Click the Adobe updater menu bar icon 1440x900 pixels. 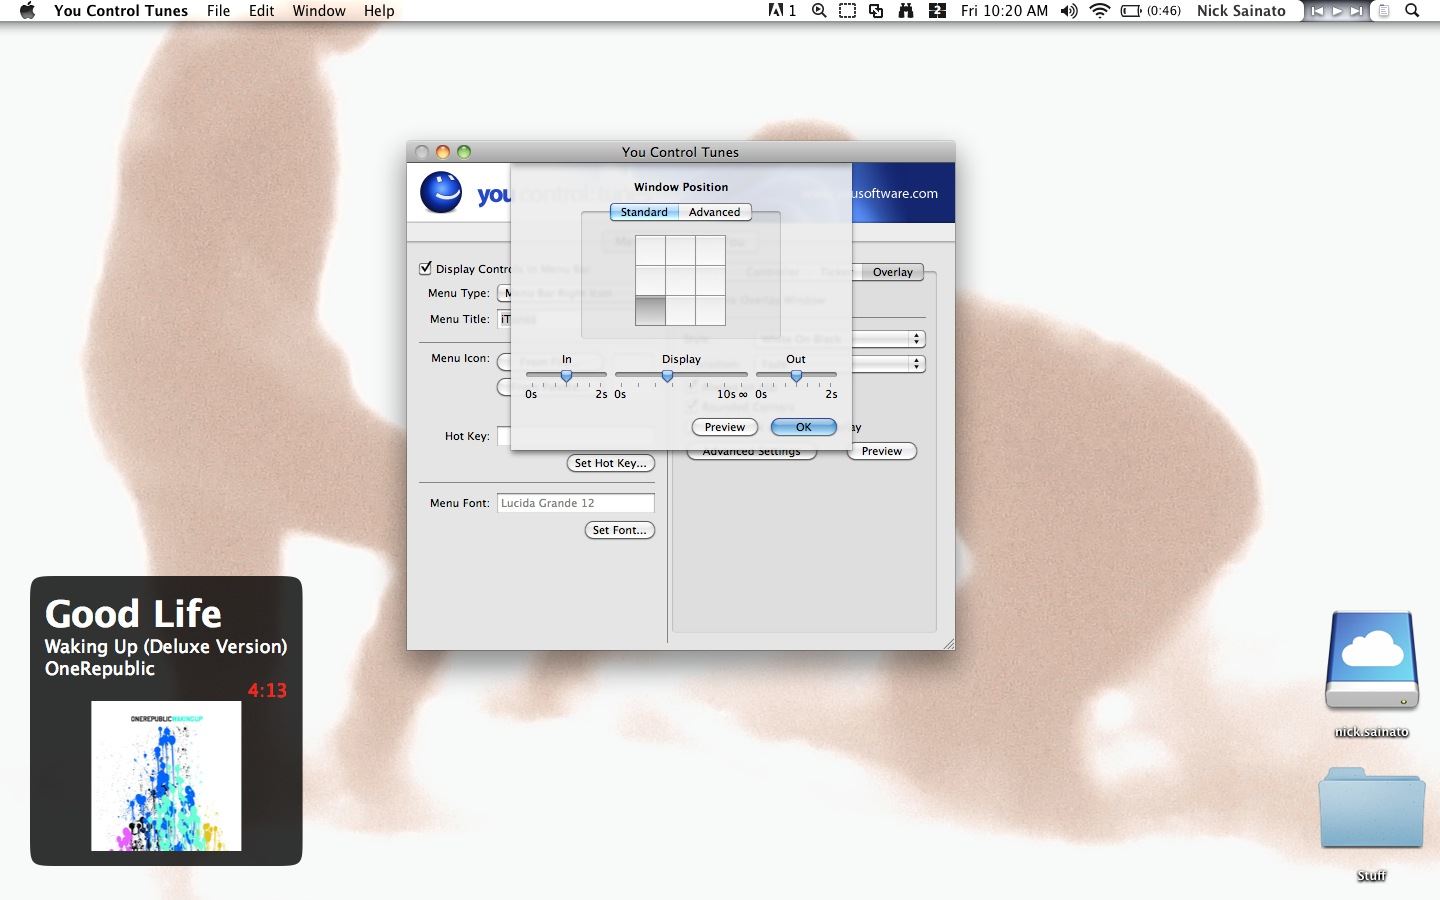782,11
